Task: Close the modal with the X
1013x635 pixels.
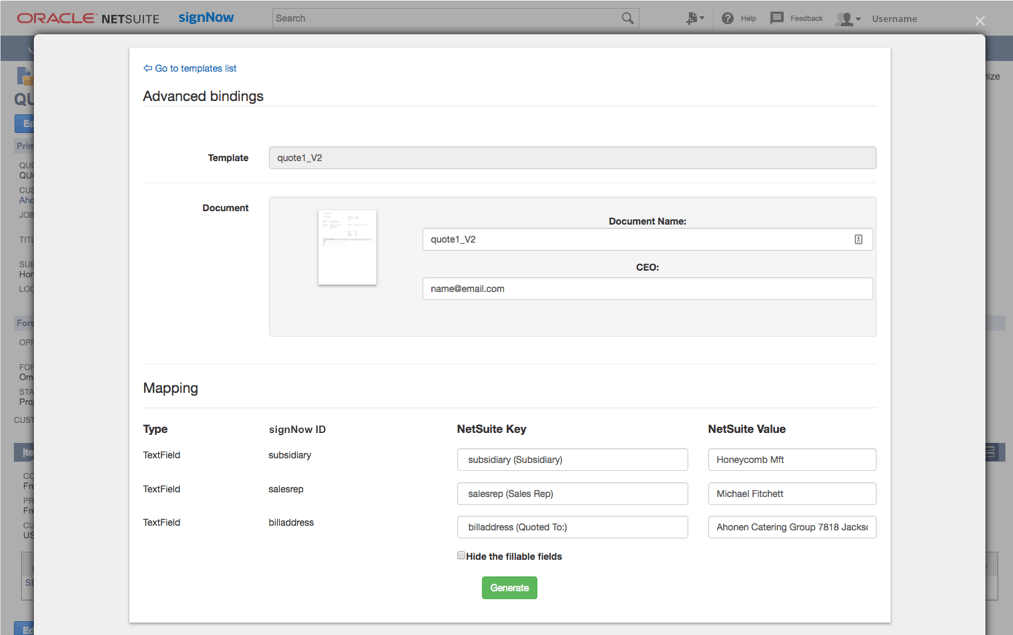Action: (x=980, y=21)
